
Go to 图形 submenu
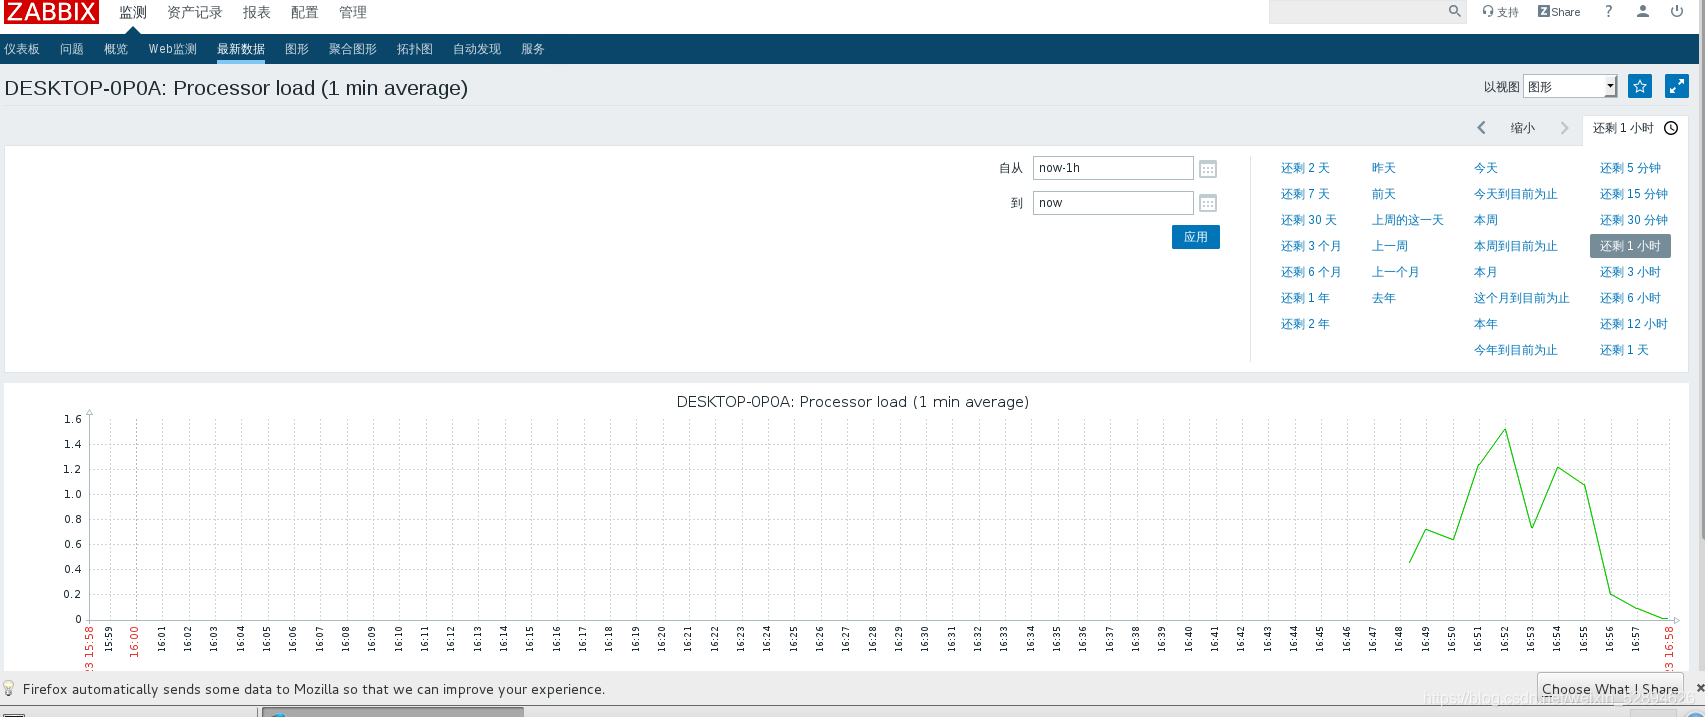[x=297, y=49]
